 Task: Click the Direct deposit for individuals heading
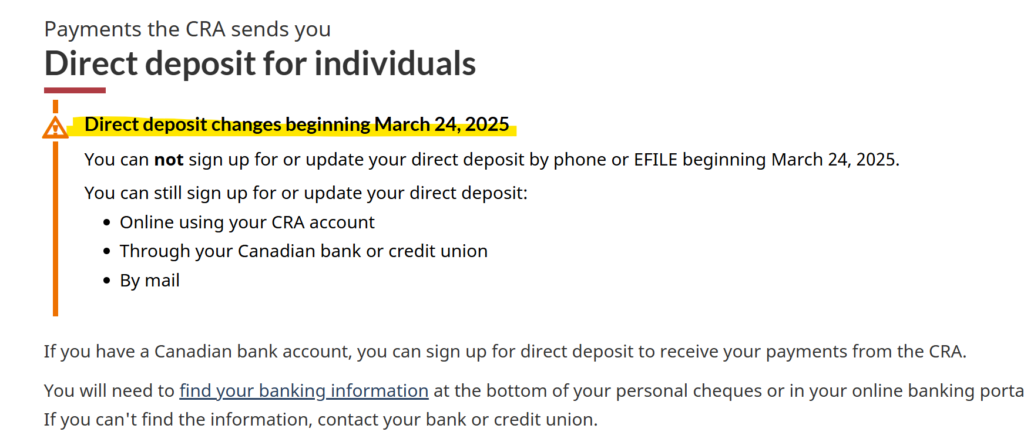260,63
